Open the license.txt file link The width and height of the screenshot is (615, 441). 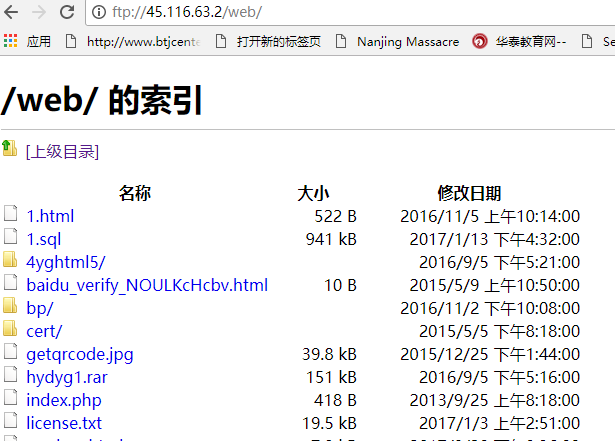(64, 423)
